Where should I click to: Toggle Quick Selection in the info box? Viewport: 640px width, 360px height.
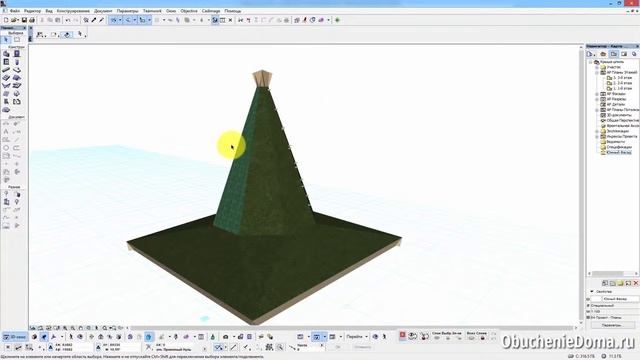pos(67,35)
